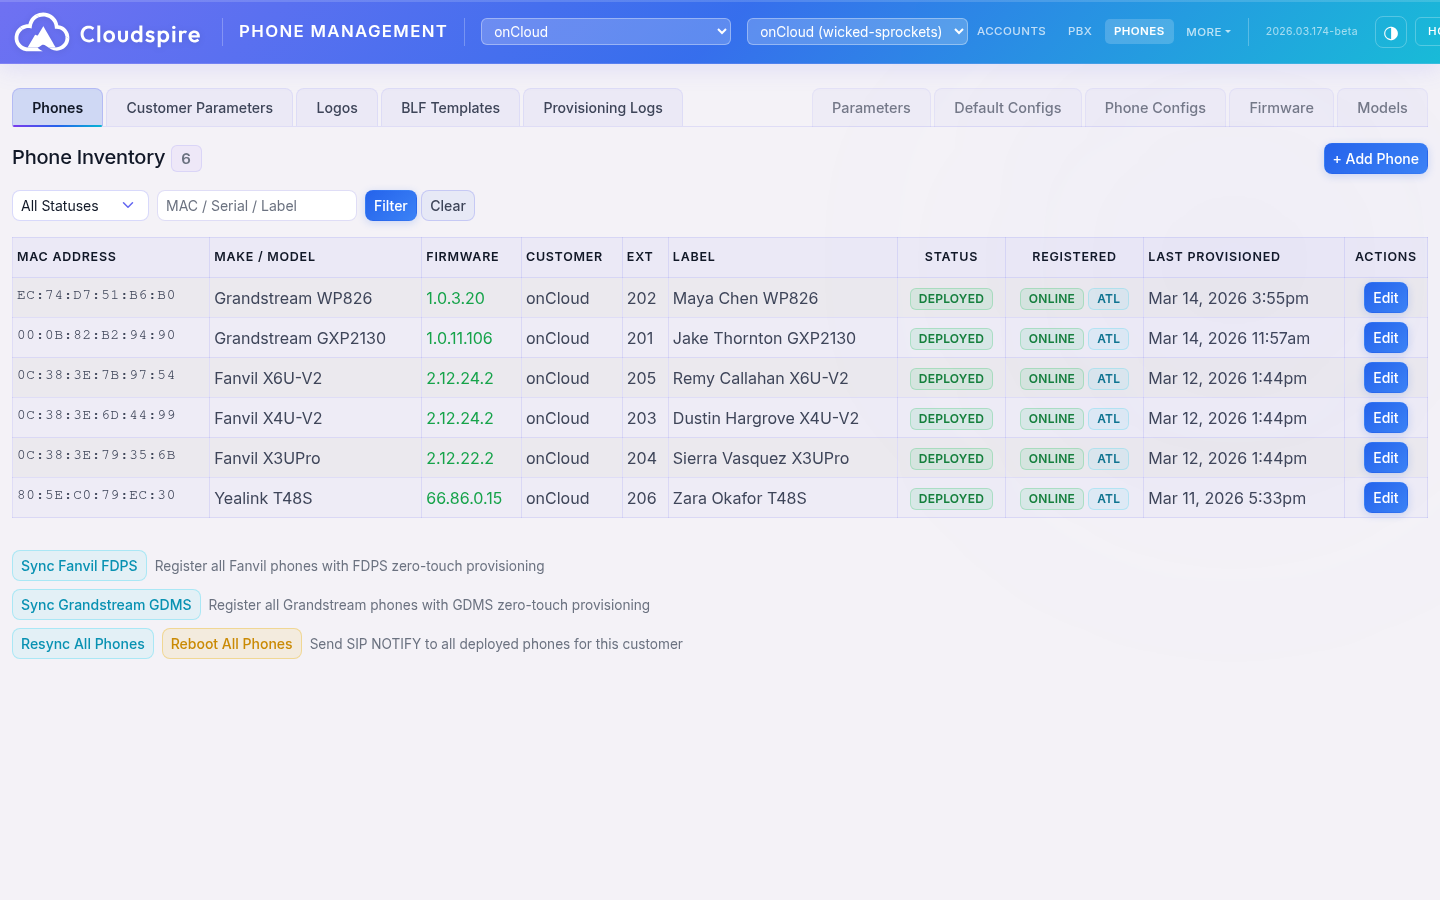Click the MAC / Serial / Label search field
This screenshot has height=900, width=1440.
tap(256, 205)
